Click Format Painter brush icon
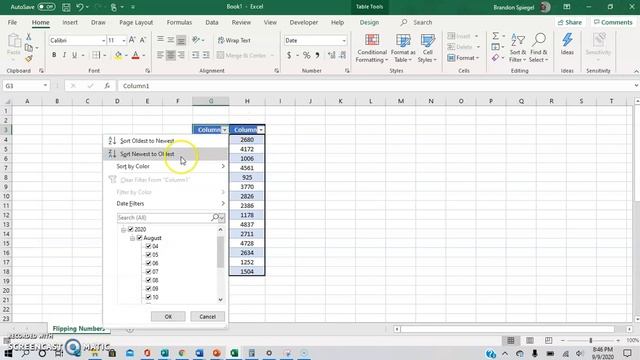Viewport: 640px width, 360px height. [x=29, y=58]
